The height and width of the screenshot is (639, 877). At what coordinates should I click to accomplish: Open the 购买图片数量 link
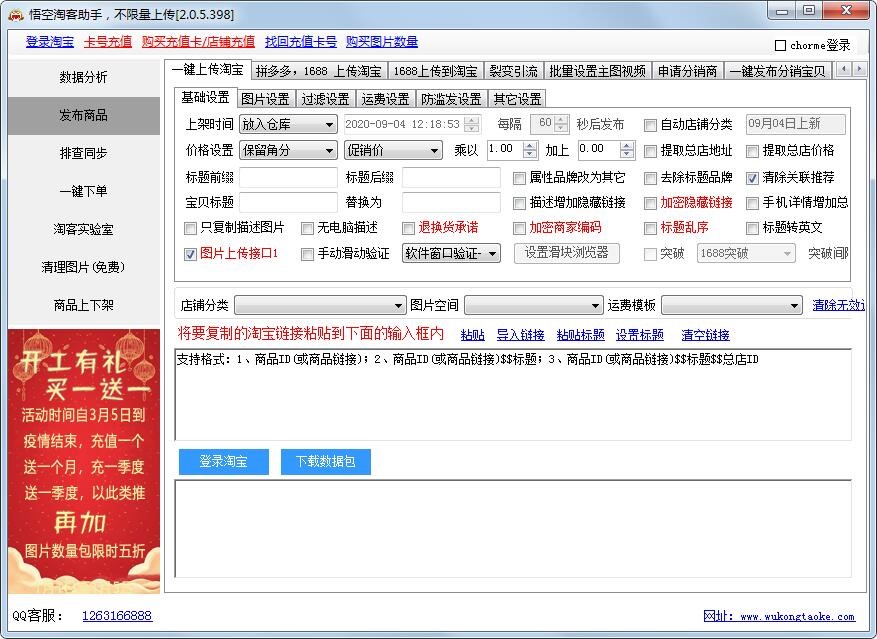[382, 42]
